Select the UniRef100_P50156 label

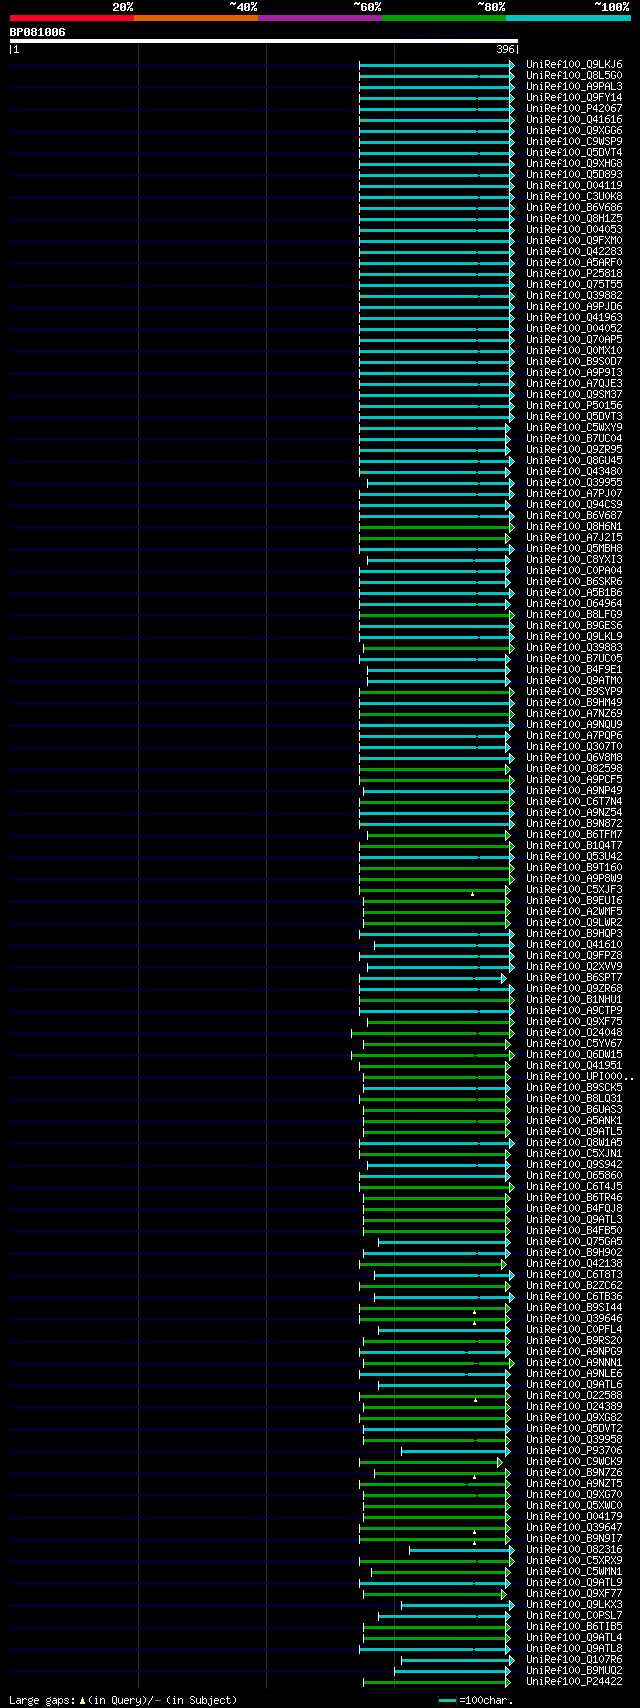coord(574,405)
